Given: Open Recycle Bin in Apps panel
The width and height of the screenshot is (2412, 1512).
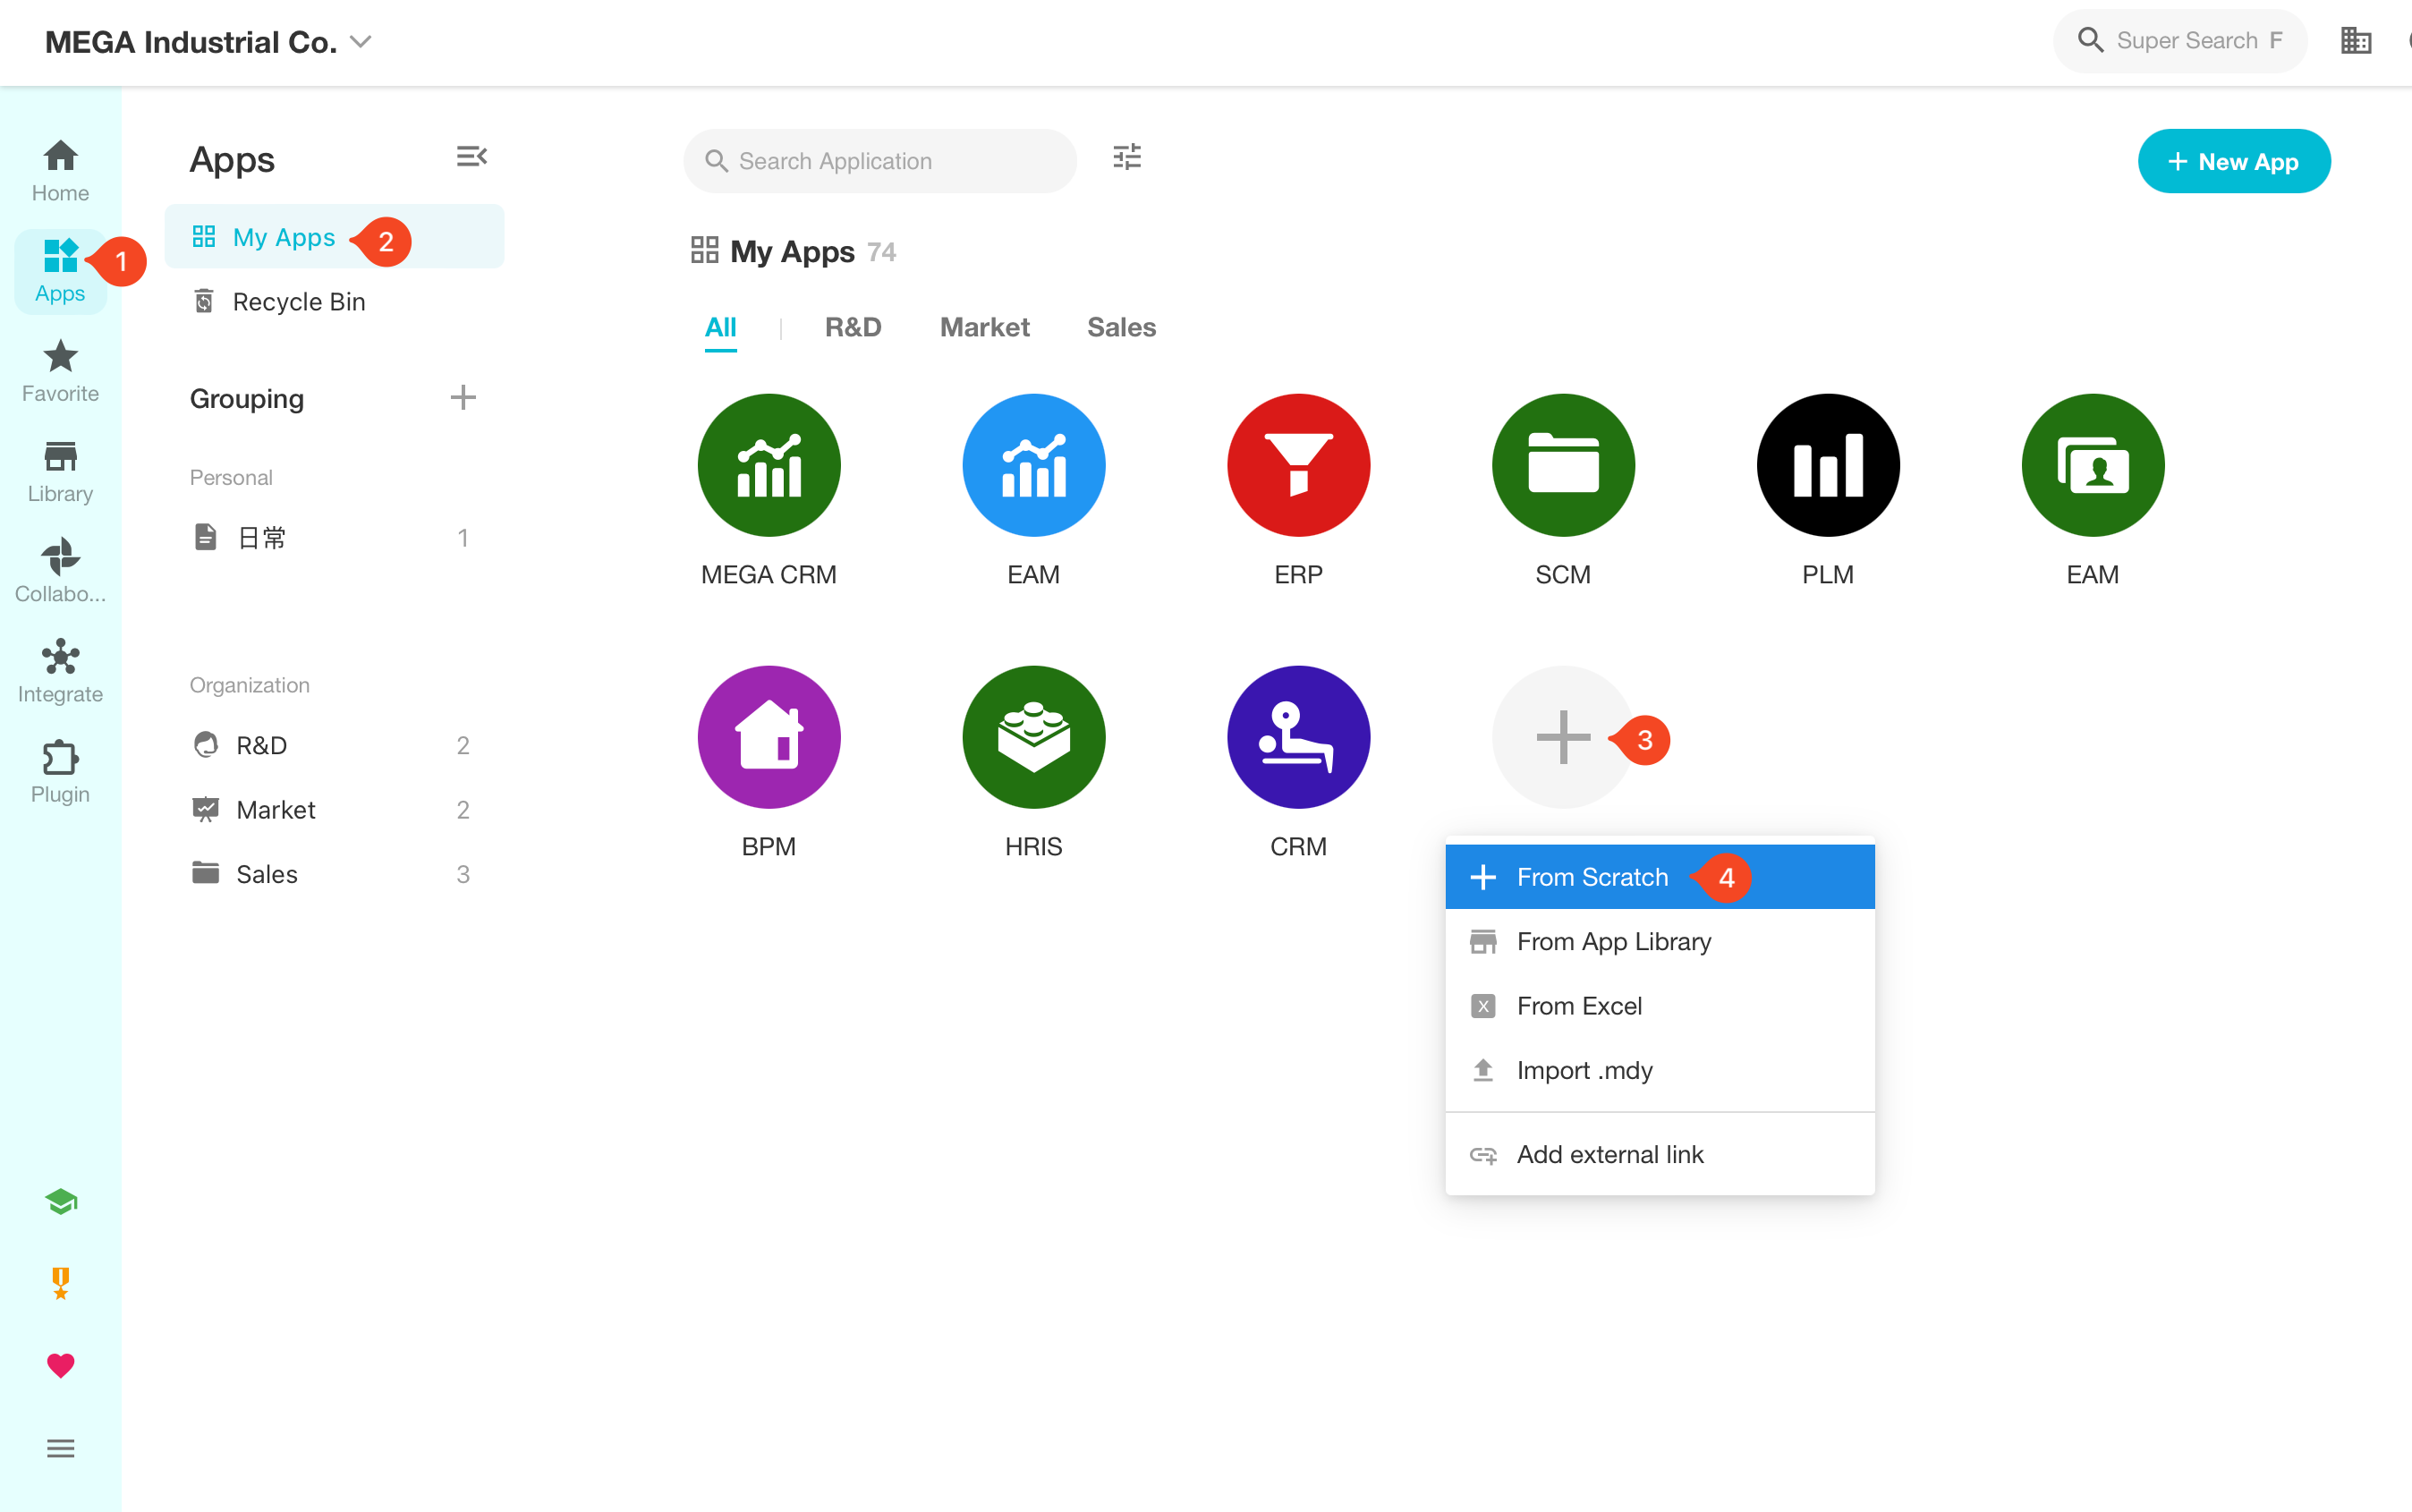Looking at the screenshot, I should 298,302.
